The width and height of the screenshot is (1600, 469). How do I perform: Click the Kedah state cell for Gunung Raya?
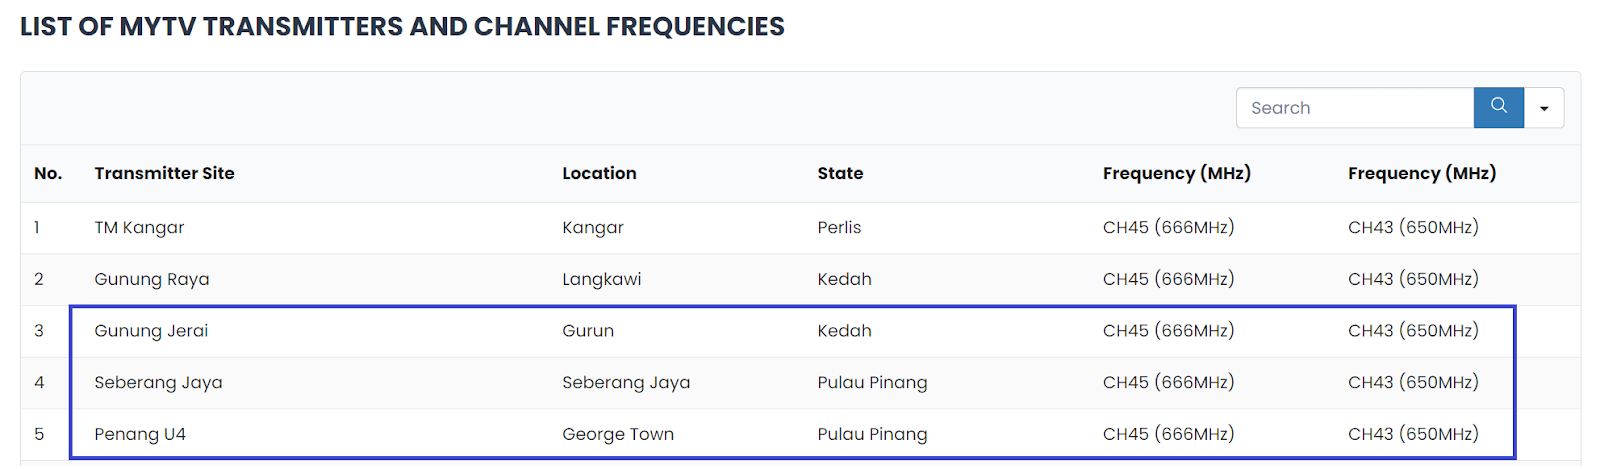844,279
